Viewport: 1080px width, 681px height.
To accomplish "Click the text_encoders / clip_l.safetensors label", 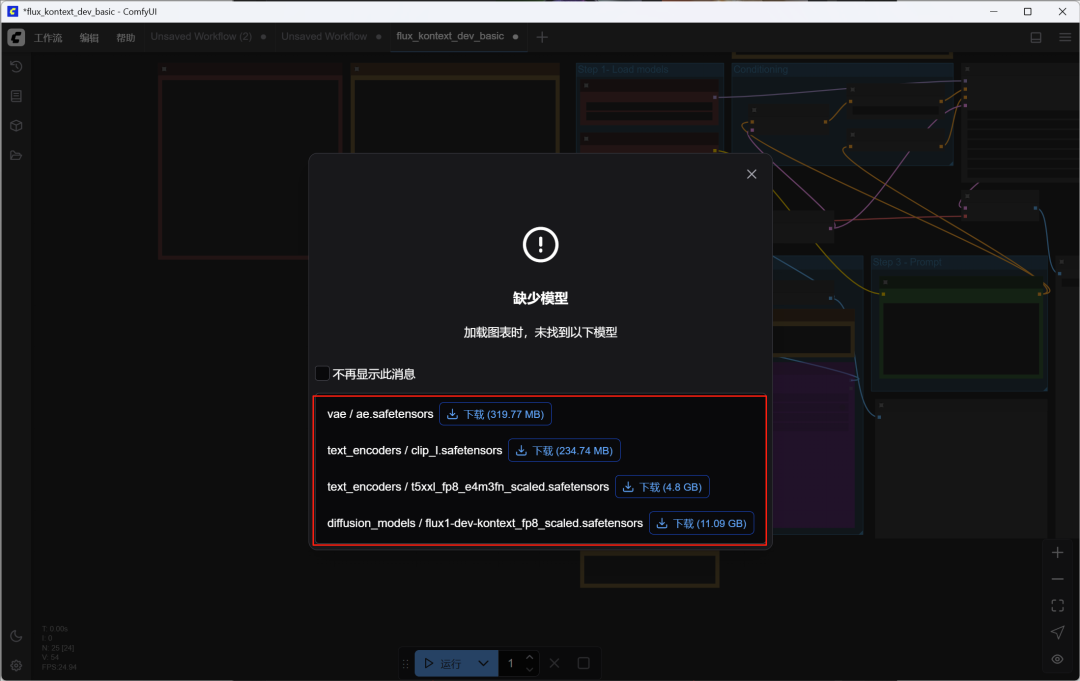I will (x=415, y=451).
